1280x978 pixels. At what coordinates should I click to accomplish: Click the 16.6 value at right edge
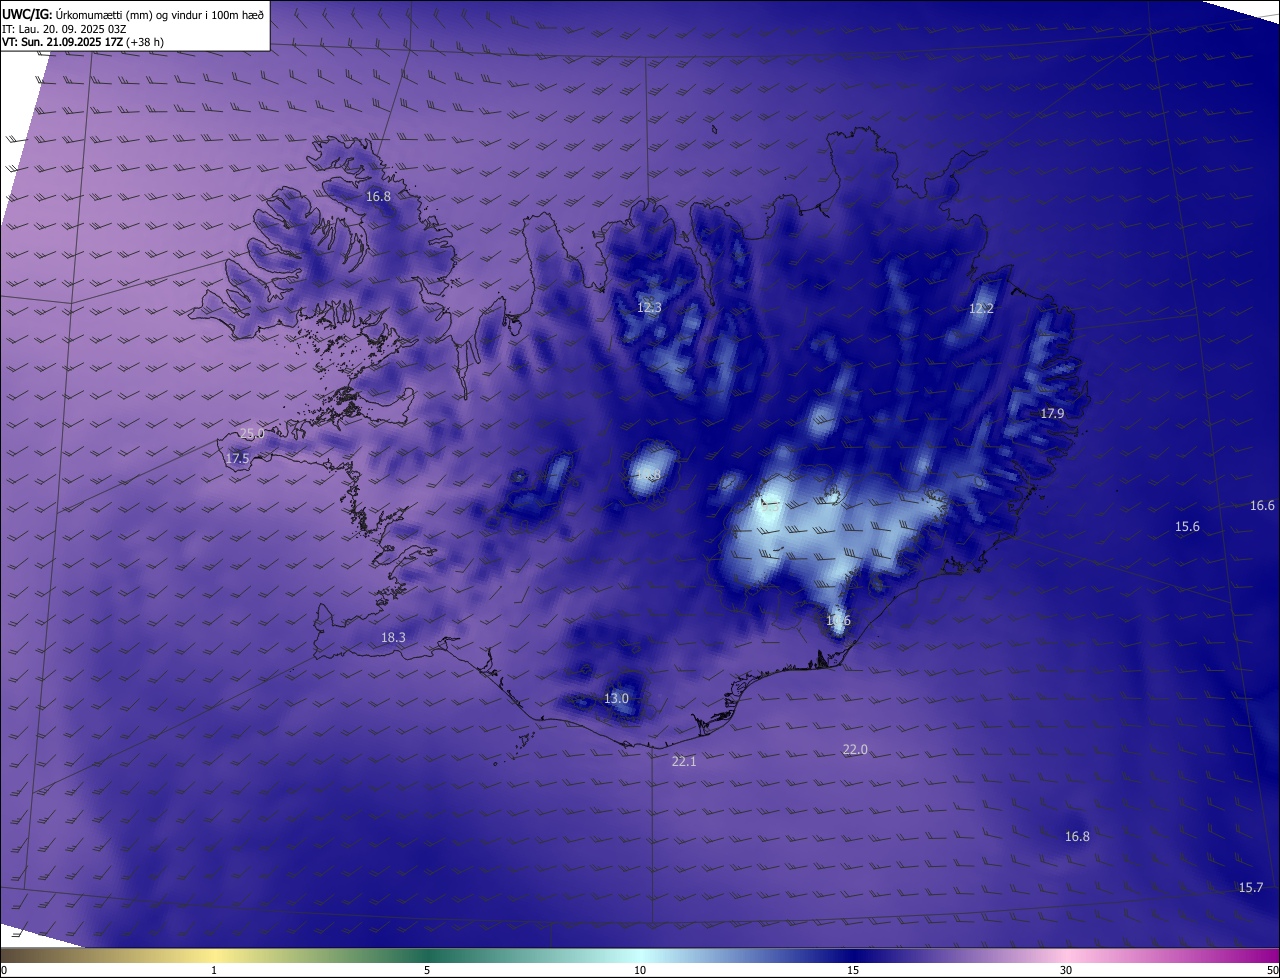click(1262, 506)
